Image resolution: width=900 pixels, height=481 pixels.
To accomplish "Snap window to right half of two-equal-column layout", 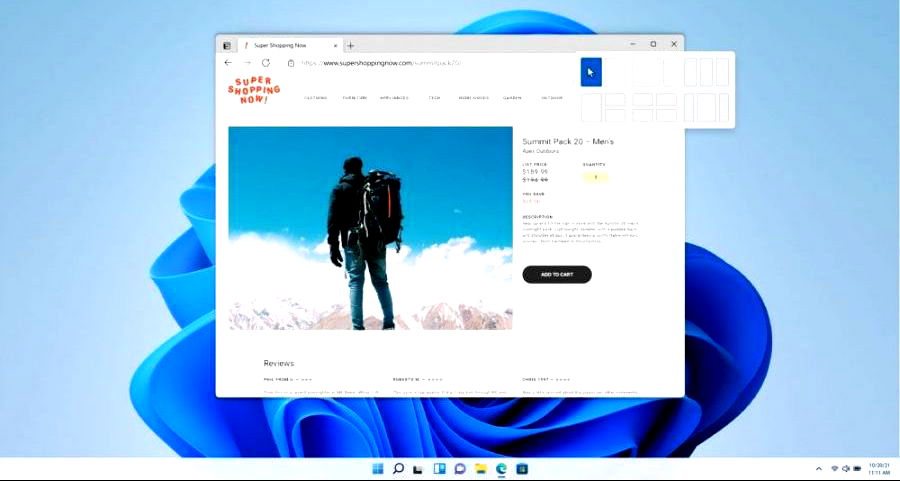I will (615, 72).
